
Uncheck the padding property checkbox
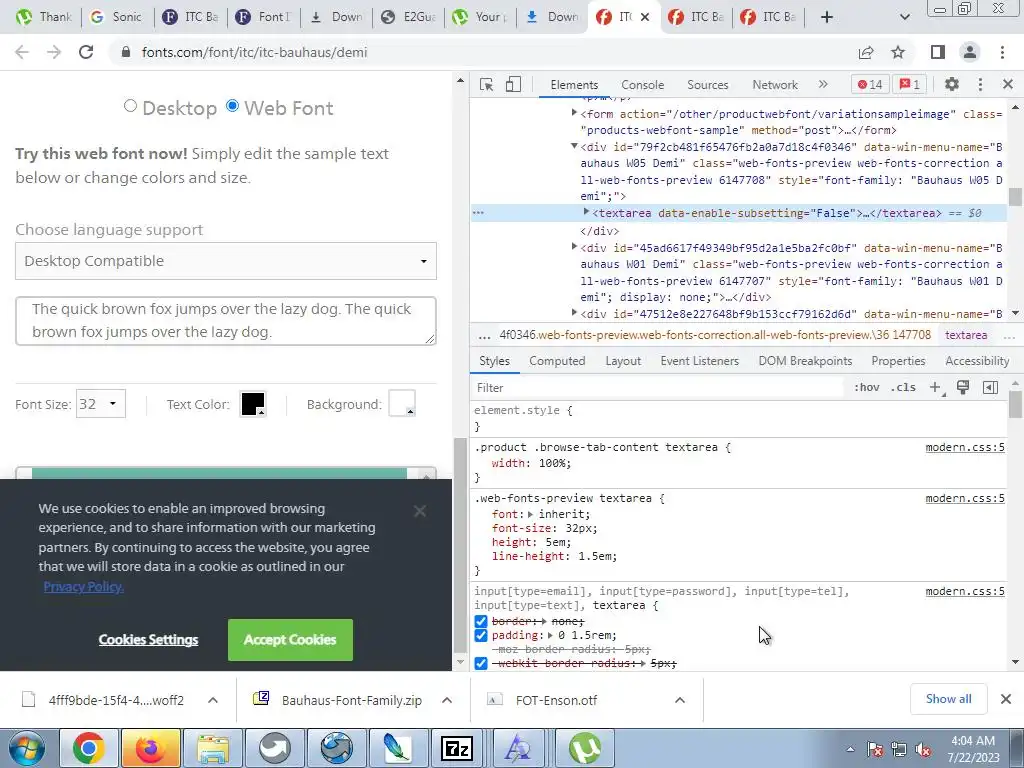tap(481, 635)
